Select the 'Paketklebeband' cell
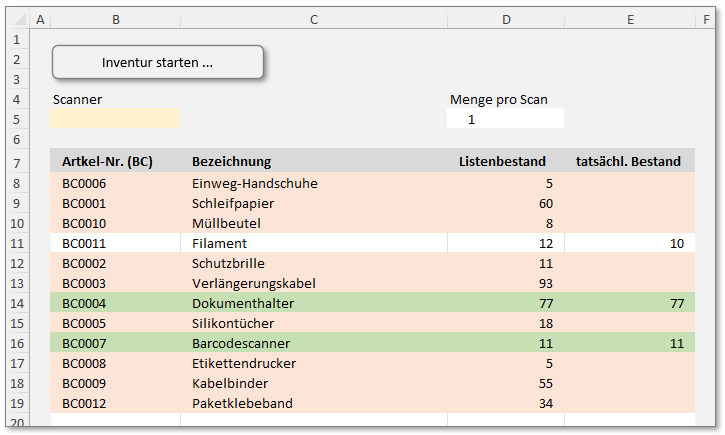Screen dimensions: 725x435 (x=243, y=403)
